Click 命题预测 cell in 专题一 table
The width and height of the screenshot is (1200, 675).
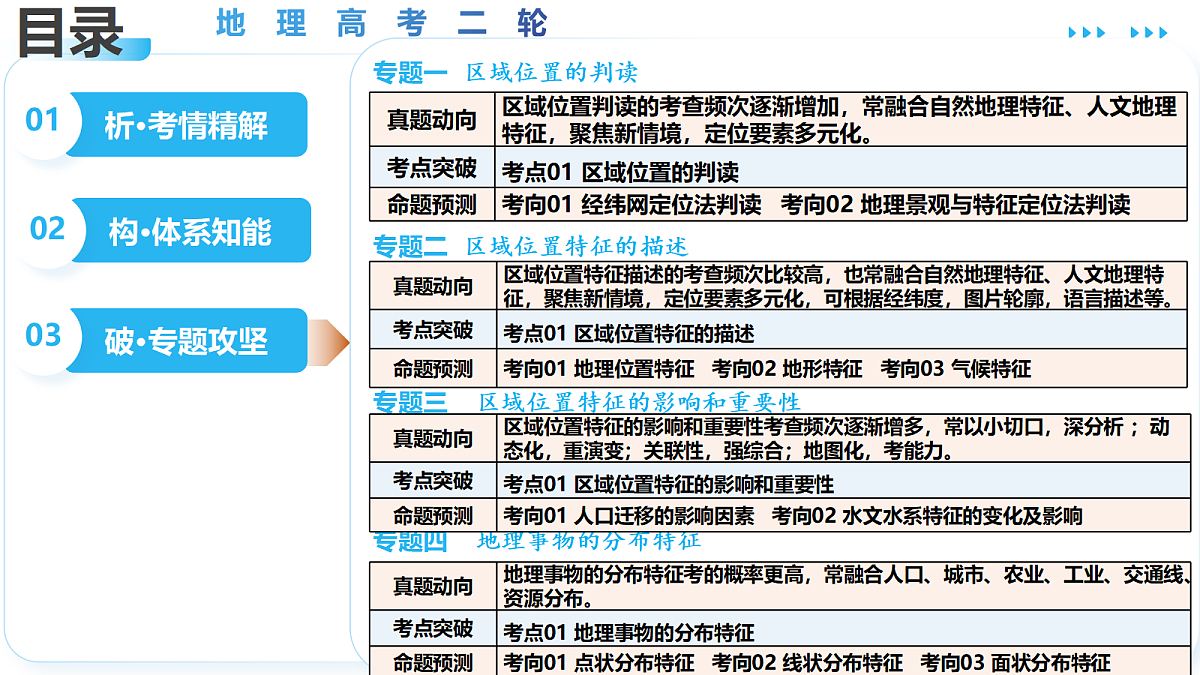pyautogui.click(x=432, y=205)
